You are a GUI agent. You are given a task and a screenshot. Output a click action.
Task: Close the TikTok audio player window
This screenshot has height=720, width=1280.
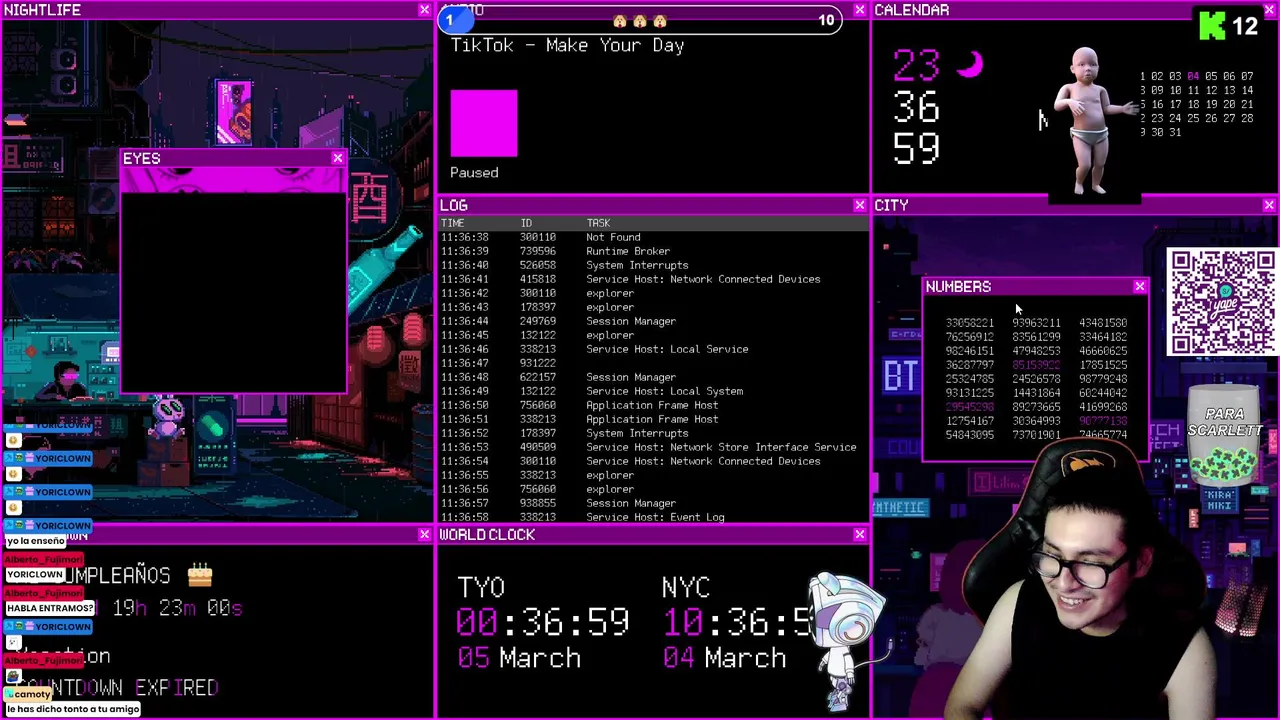859,10
